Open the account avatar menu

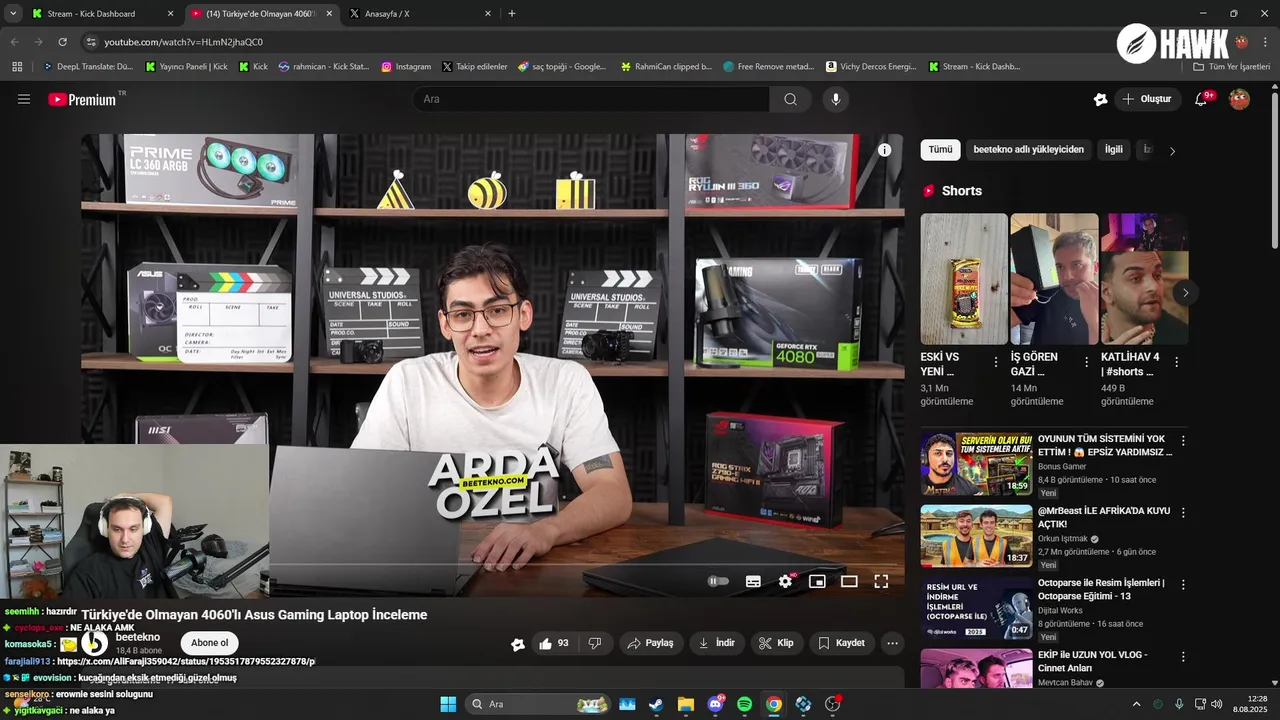1239,99
